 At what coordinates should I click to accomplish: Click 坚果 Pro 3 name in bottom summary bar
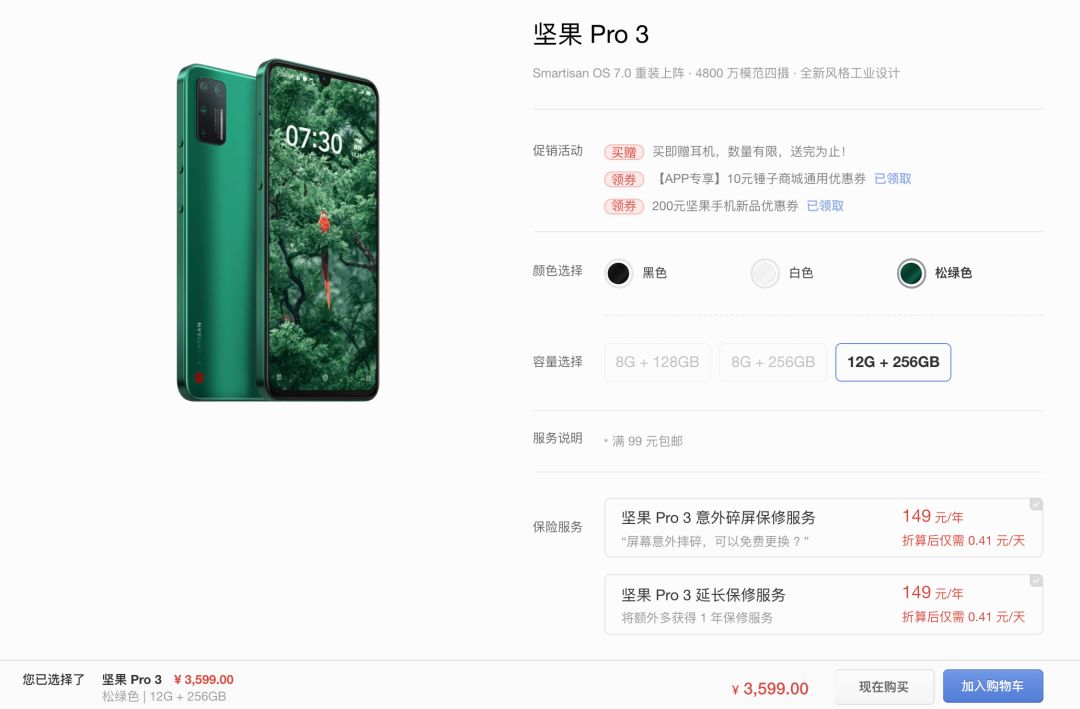tap(132, 679)
